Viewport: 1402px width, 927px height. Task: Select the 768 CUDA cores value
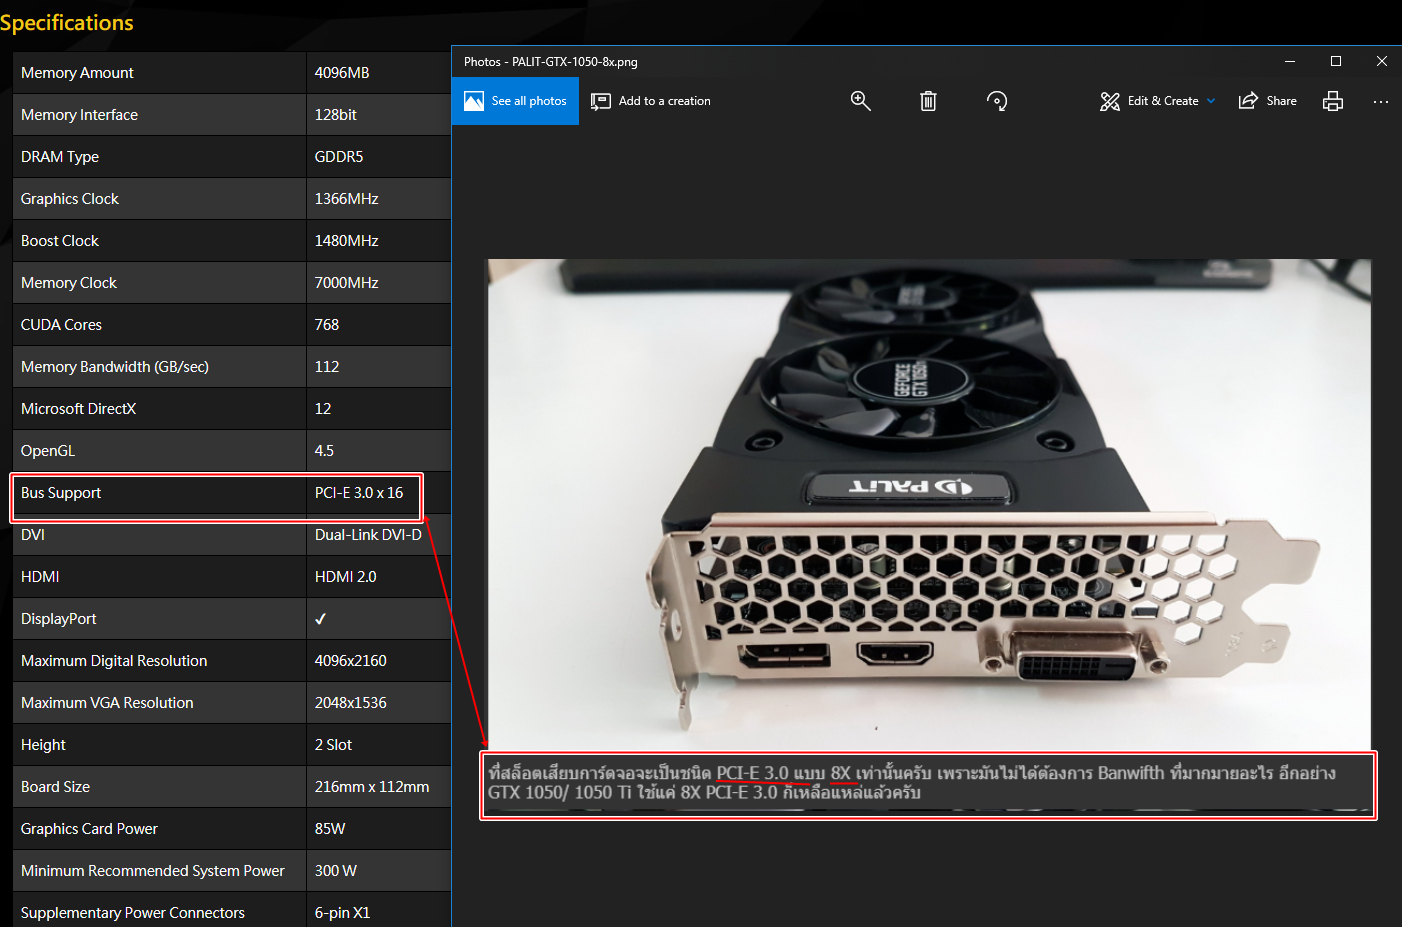click(327, 325)
